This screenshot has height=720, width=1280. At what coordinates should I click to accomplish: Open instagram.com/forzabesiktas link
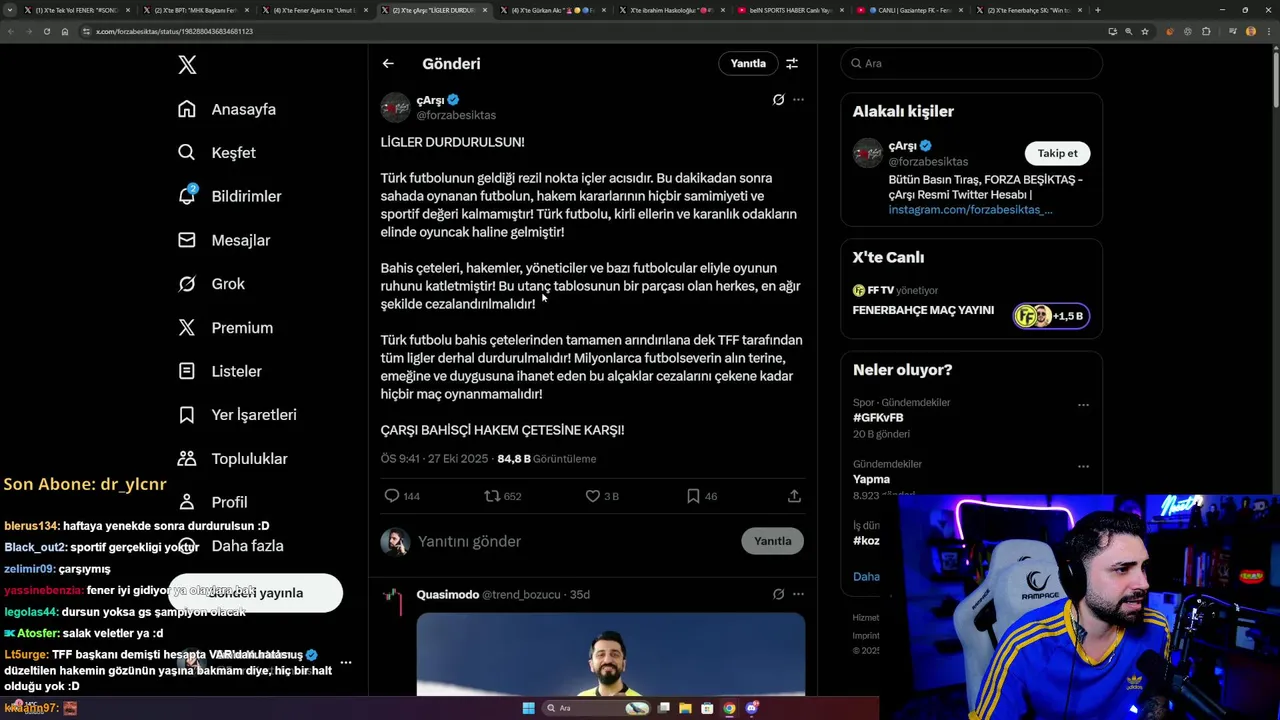click(x=970, y=210)
